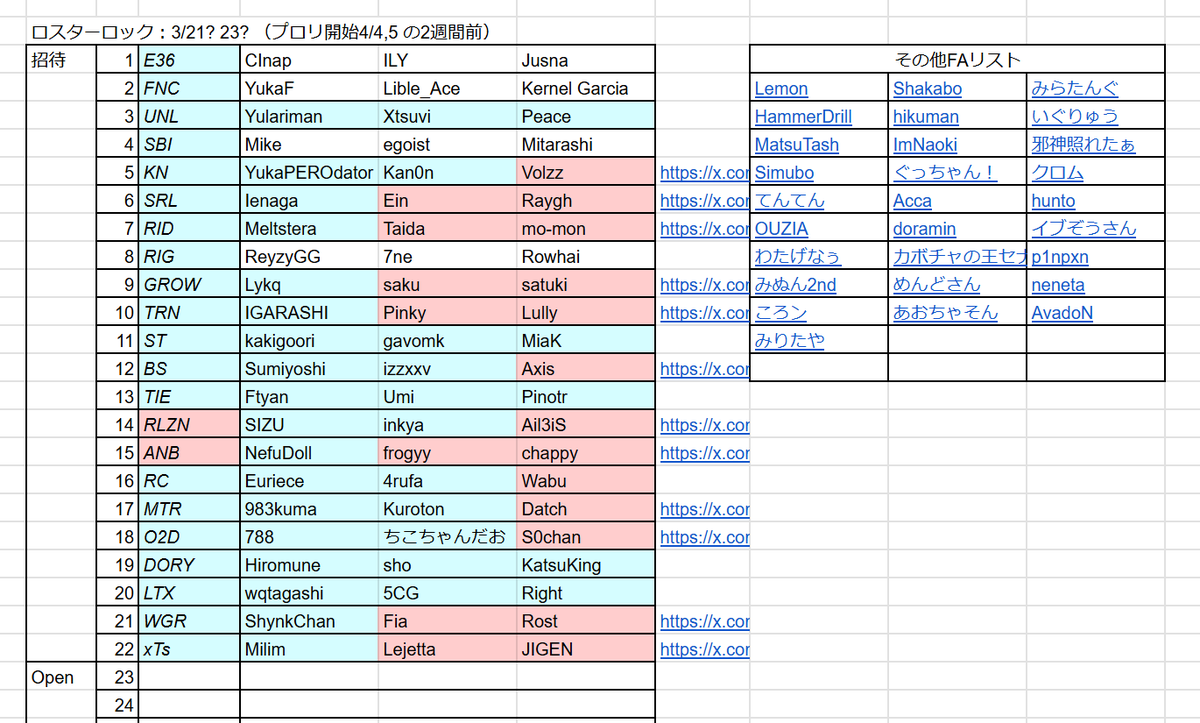Viewport: 1200px width, 723px height.
Task: Select the cell containing JIGEN
Action: coord(586,649)
